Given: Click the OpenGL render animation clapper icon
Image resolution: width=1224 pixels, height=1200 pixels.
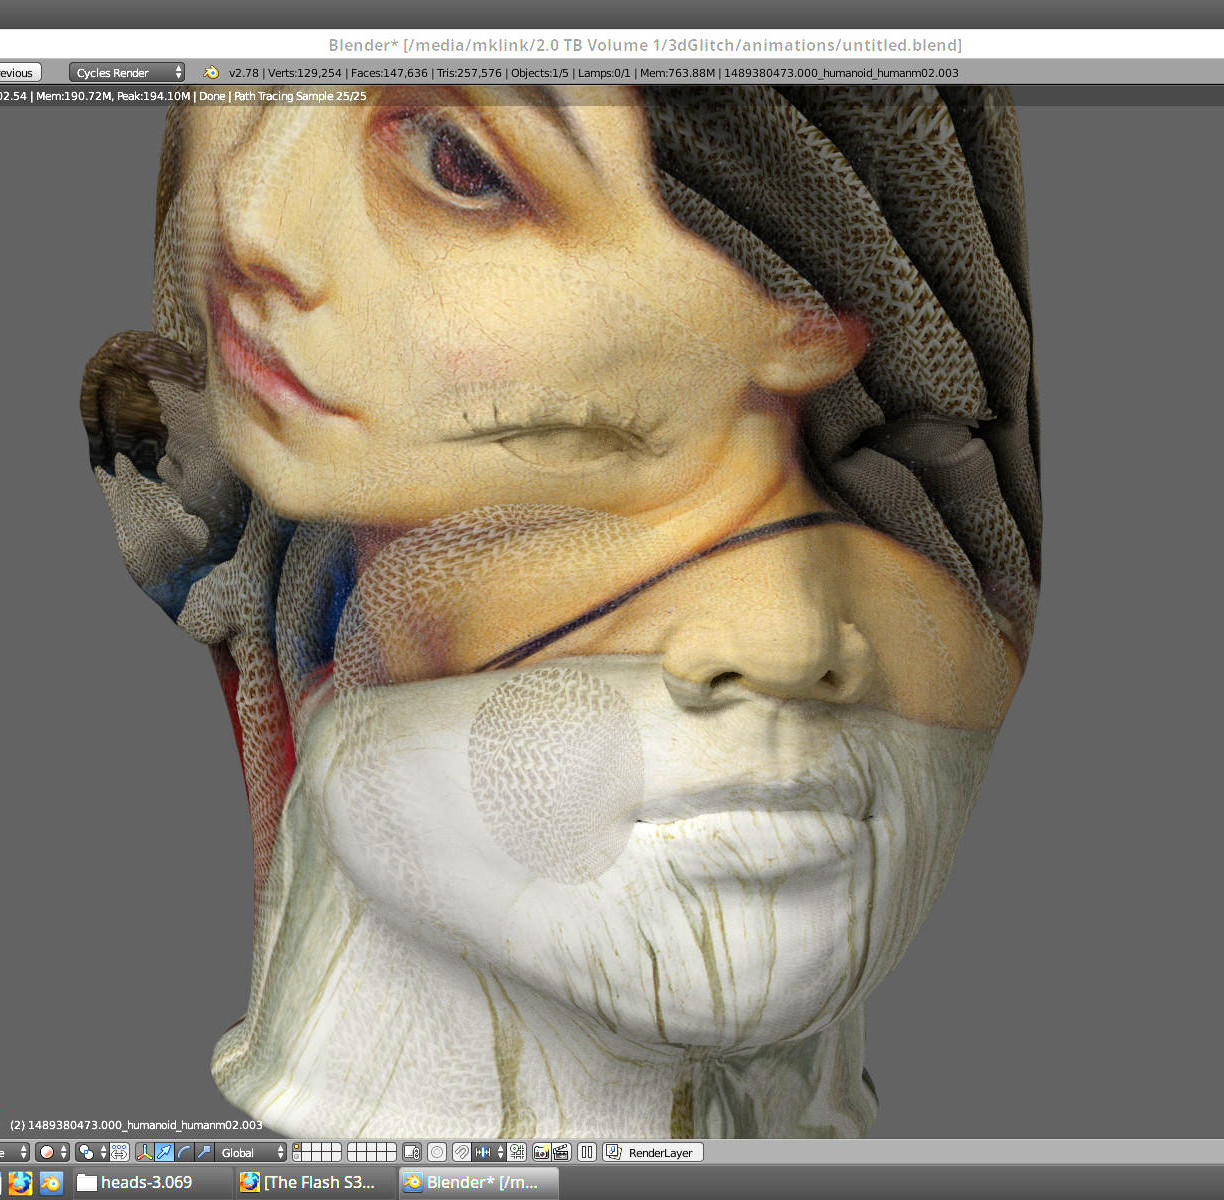Looking at the screenshot, I should [x=560, y=1152].
